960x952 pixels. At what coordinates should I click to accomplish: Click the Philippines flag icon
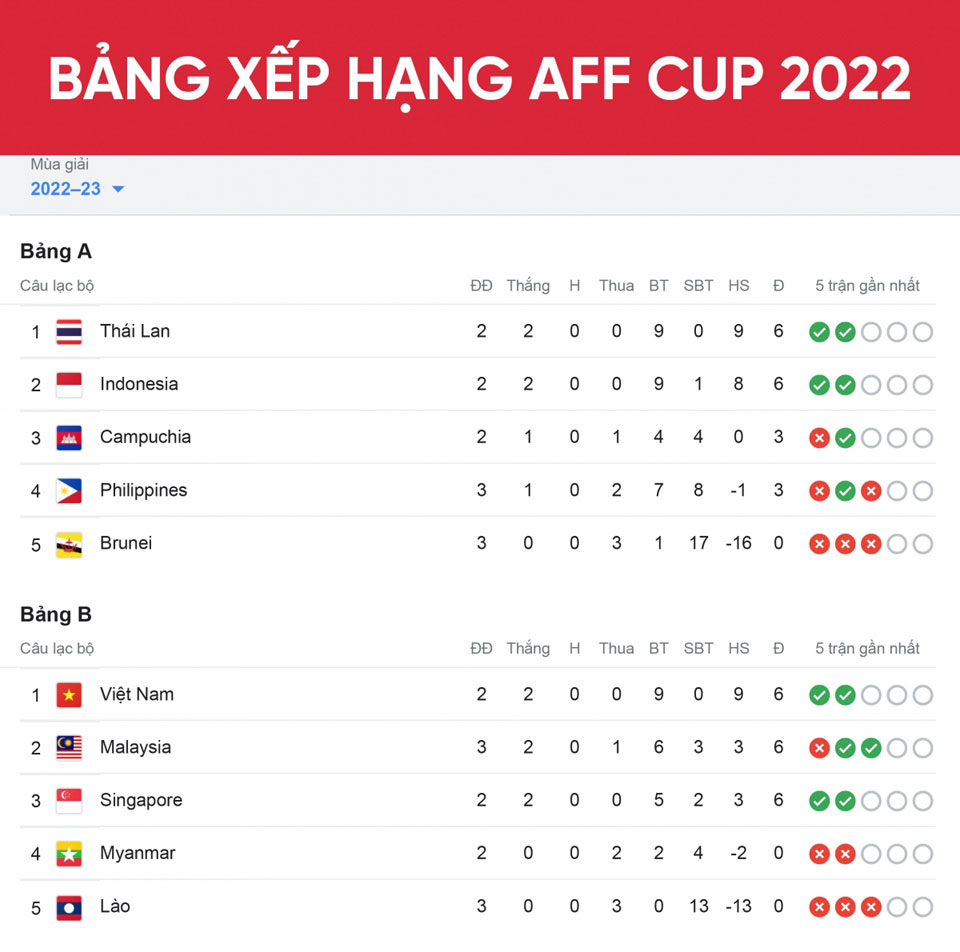click(69, 491)
